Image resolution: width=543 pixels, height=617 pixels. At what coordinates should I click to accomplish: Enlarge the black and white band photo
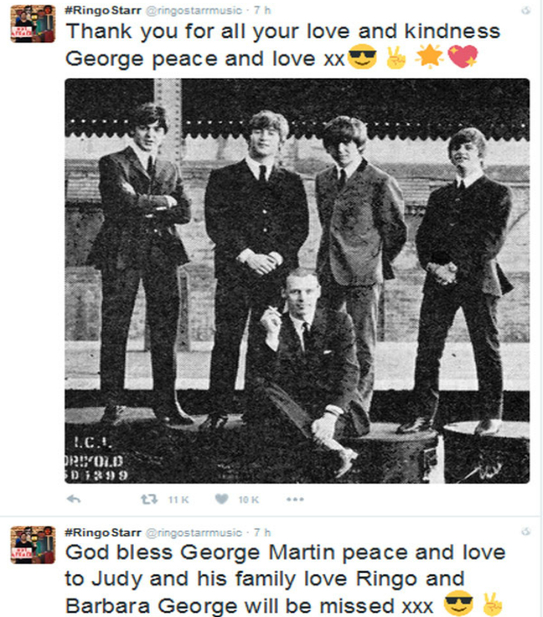pyautogui.click(x=297, y=281)
